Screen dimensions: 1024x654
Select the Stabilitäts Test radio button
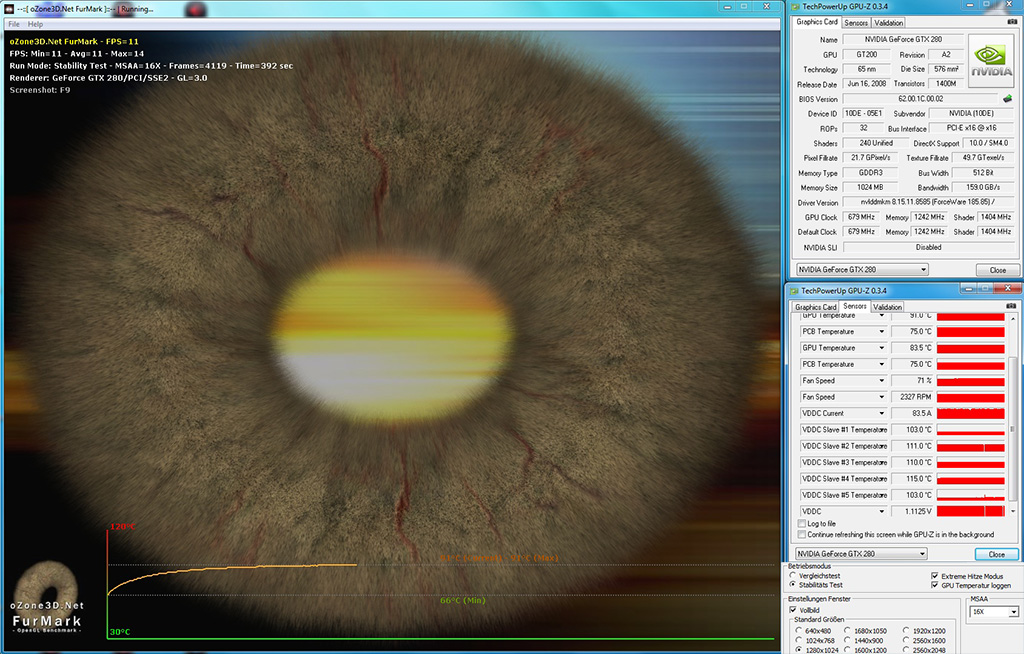(x=793, y=585)
